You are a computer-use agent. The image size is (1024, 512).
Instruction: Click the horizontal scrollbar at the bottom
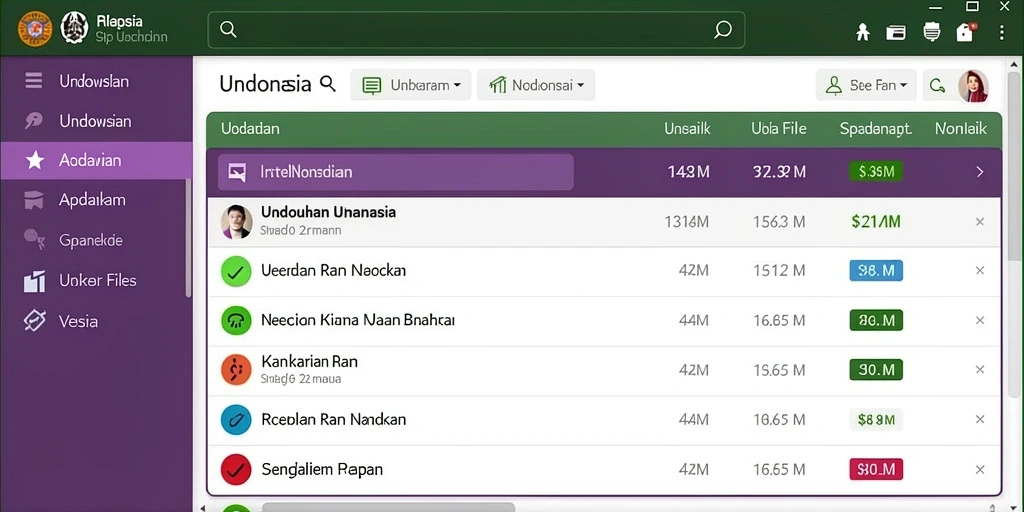388,507
